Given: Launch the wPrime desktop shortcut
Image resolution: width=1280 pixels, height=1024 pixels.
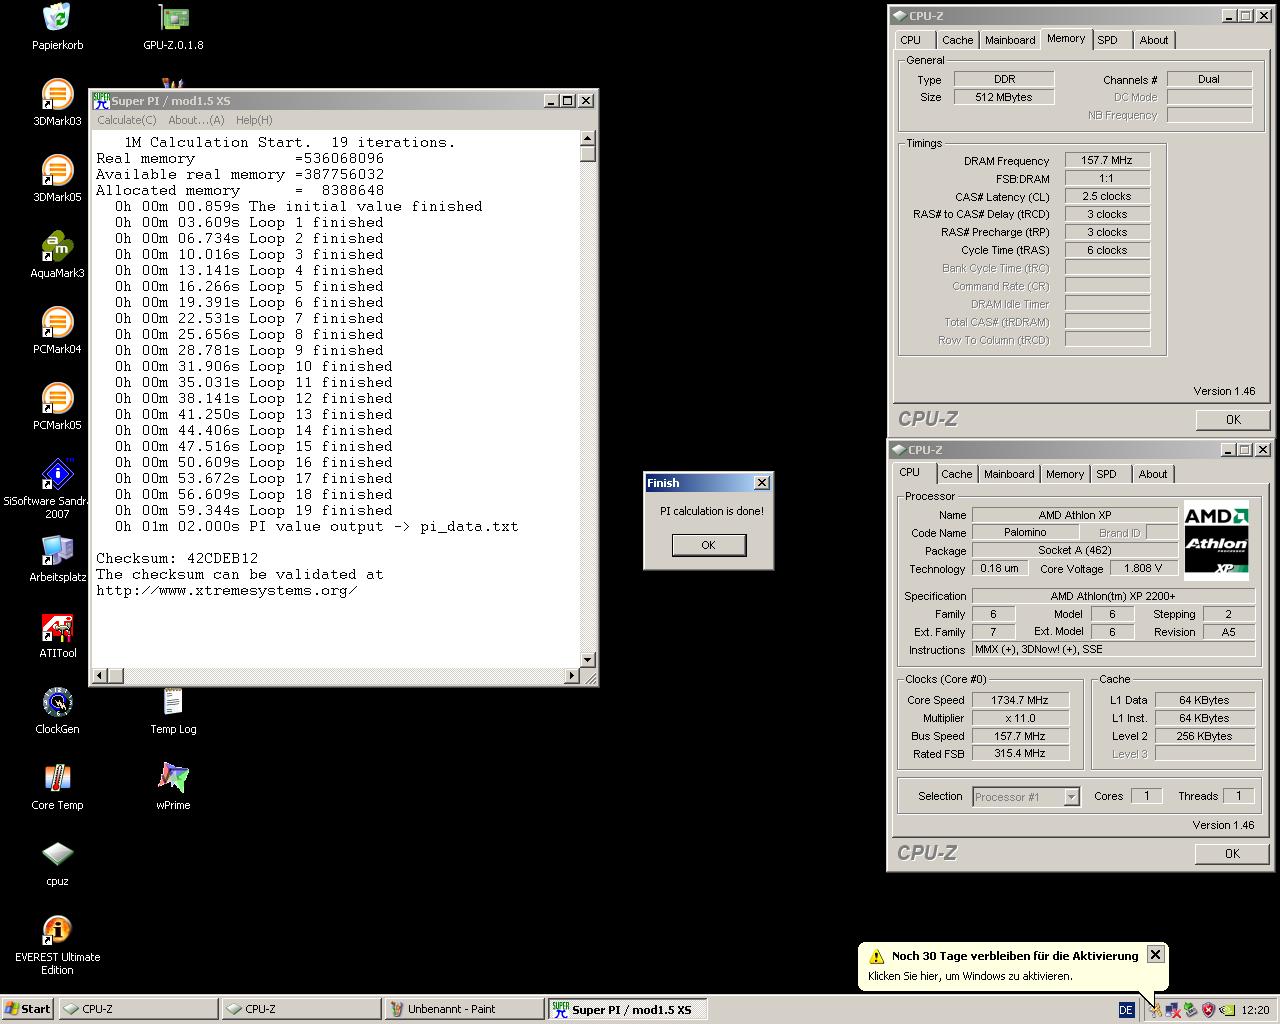Looking at the screenshot, I should click(173, 779).
